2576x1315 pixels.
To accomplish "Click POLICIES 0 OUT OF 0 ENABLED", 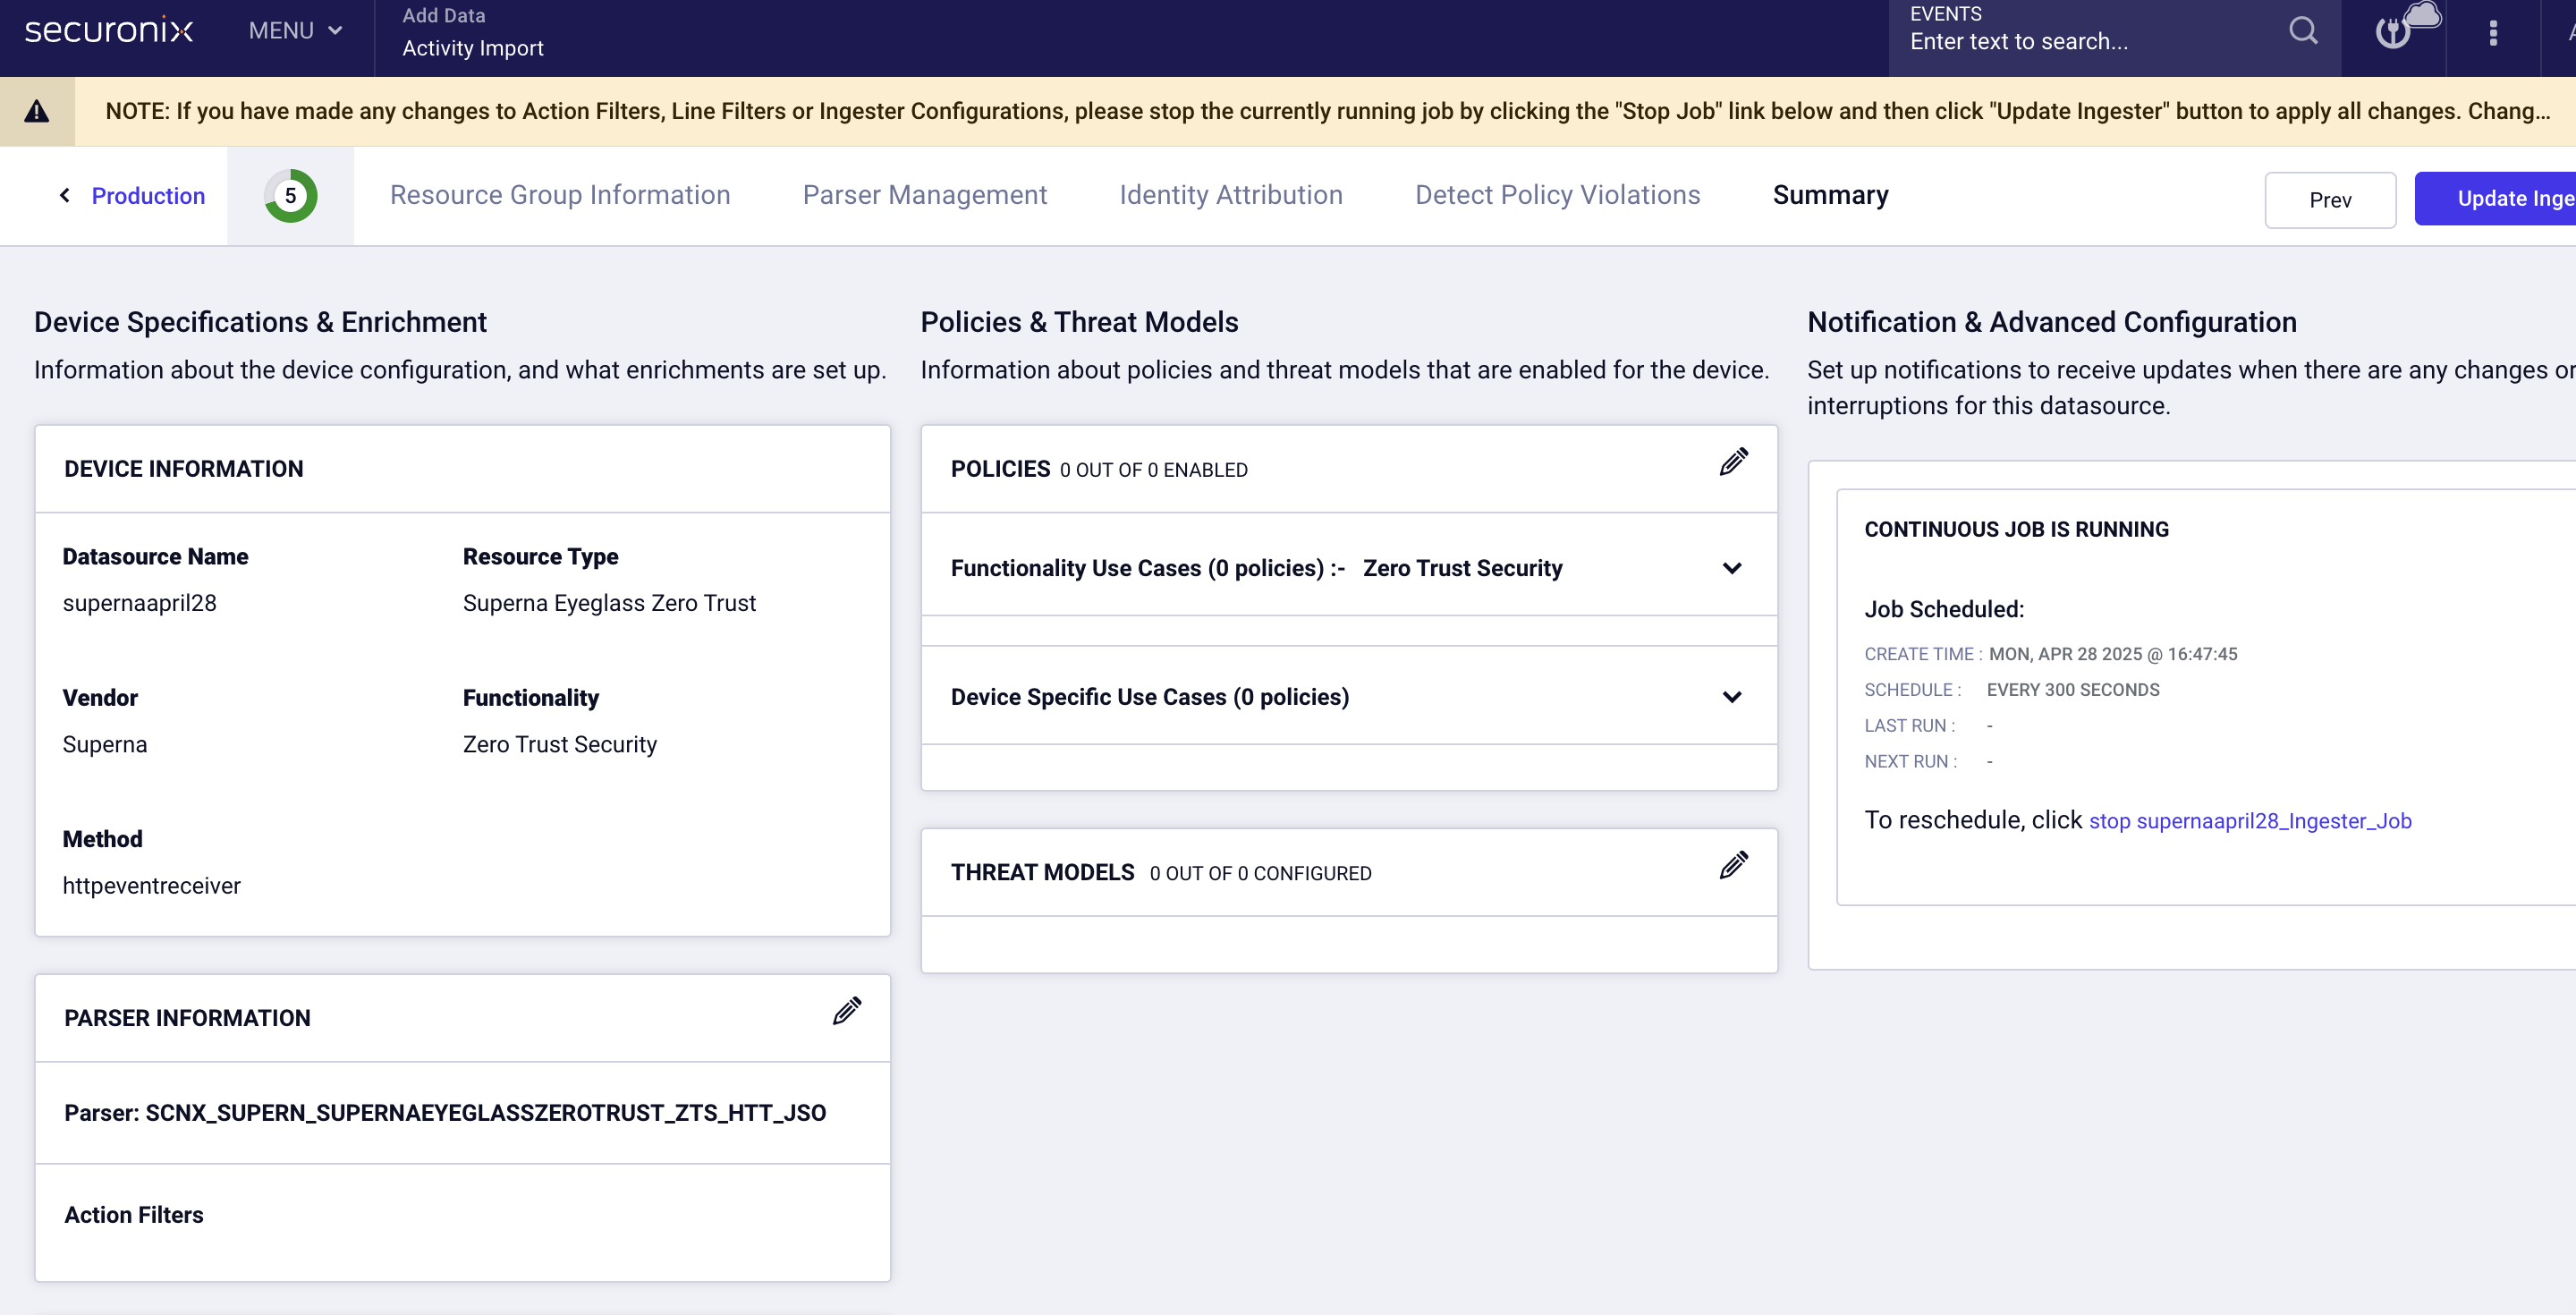I will (x=1099, y=469).
